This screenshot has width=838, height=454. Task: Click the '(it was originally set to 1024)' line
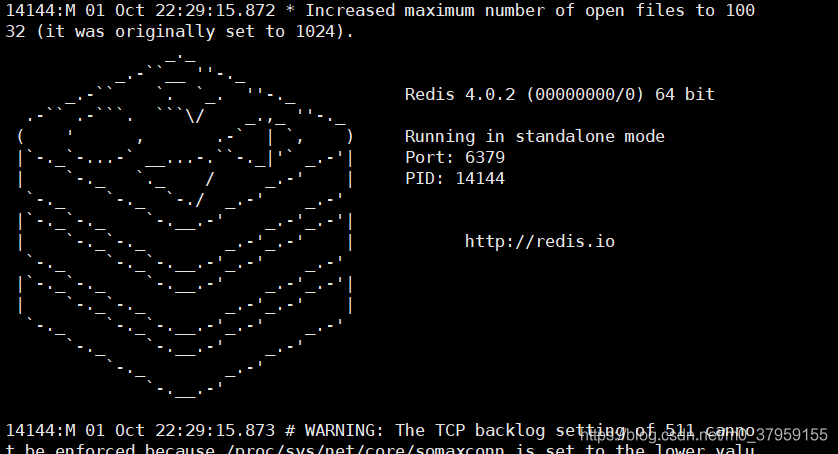180,32
